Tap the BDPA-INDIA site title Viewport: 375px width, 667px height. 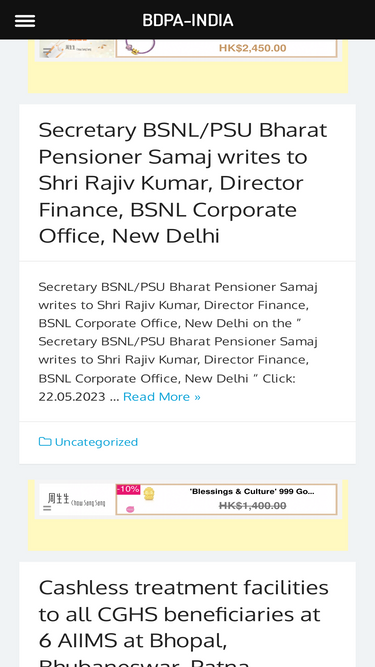[x=188, y=20]
